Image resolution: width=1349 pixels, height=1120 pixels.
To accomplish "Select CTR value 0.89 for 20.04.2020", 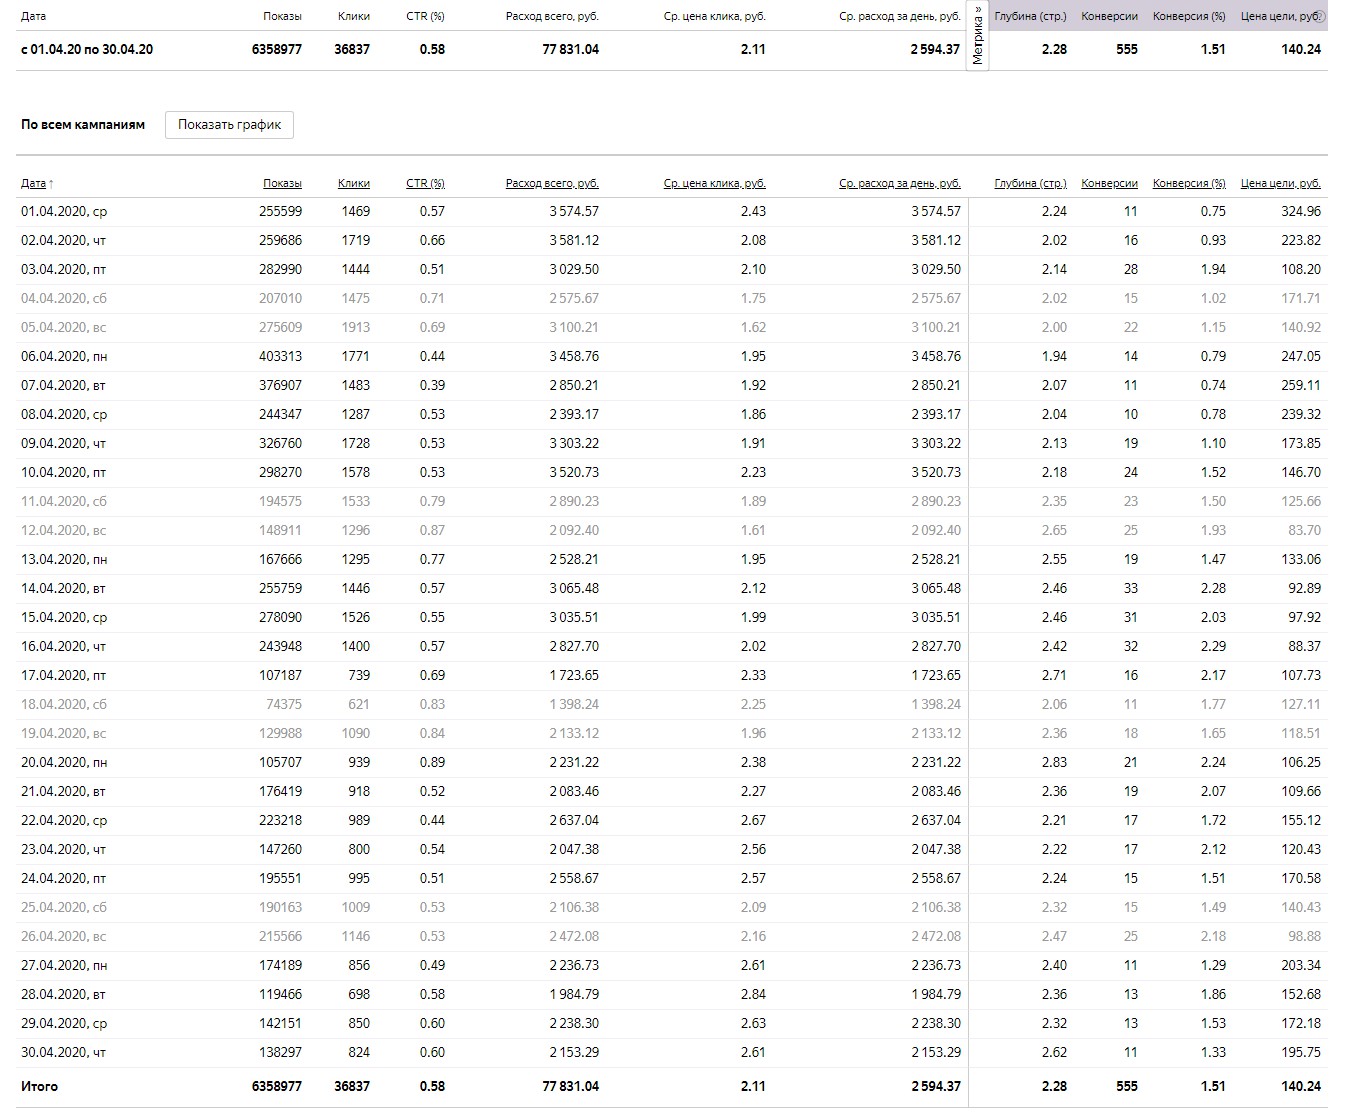I will click(432, 762).
